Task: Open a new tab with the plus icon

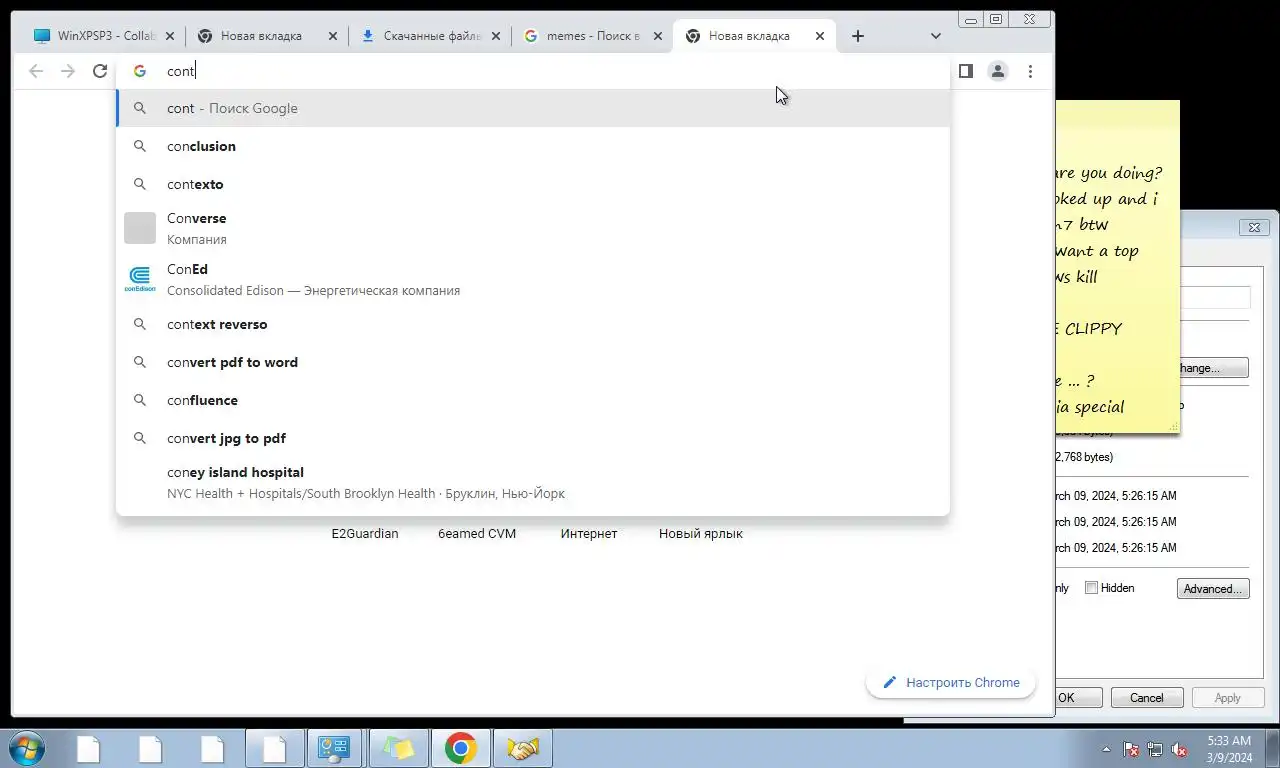Action: coord(858,36)
